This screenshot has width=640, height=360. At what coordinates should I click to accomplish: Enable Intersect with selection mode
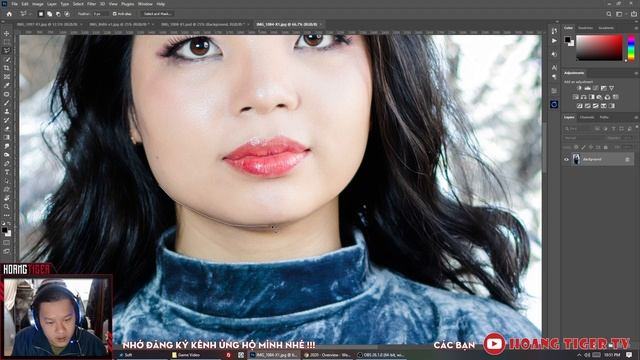click(x=67, y=14)
